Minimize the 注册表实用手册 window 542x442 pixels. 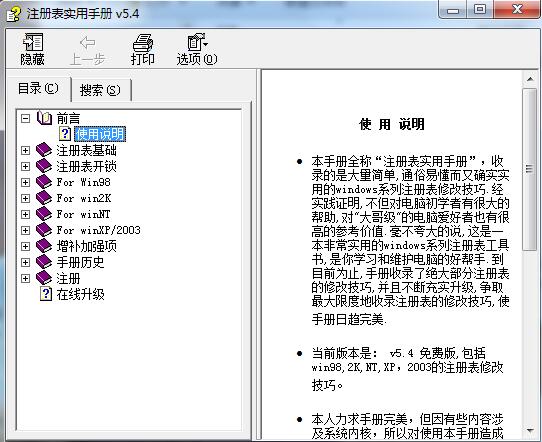coord(453,10)
